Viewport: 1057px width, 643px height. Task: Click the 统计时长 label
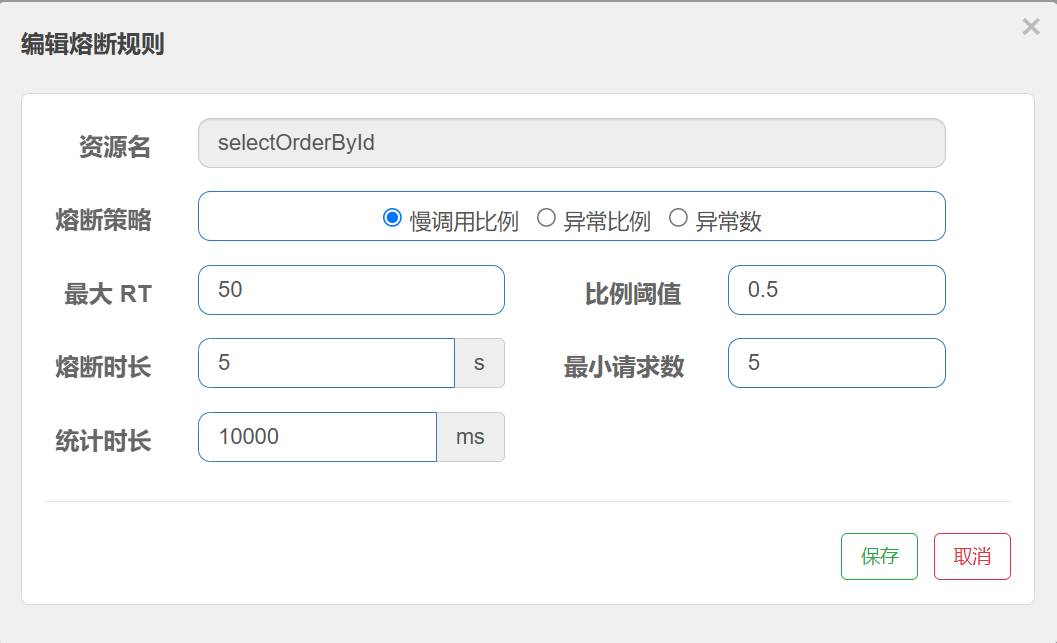click(x=103, y=441)
